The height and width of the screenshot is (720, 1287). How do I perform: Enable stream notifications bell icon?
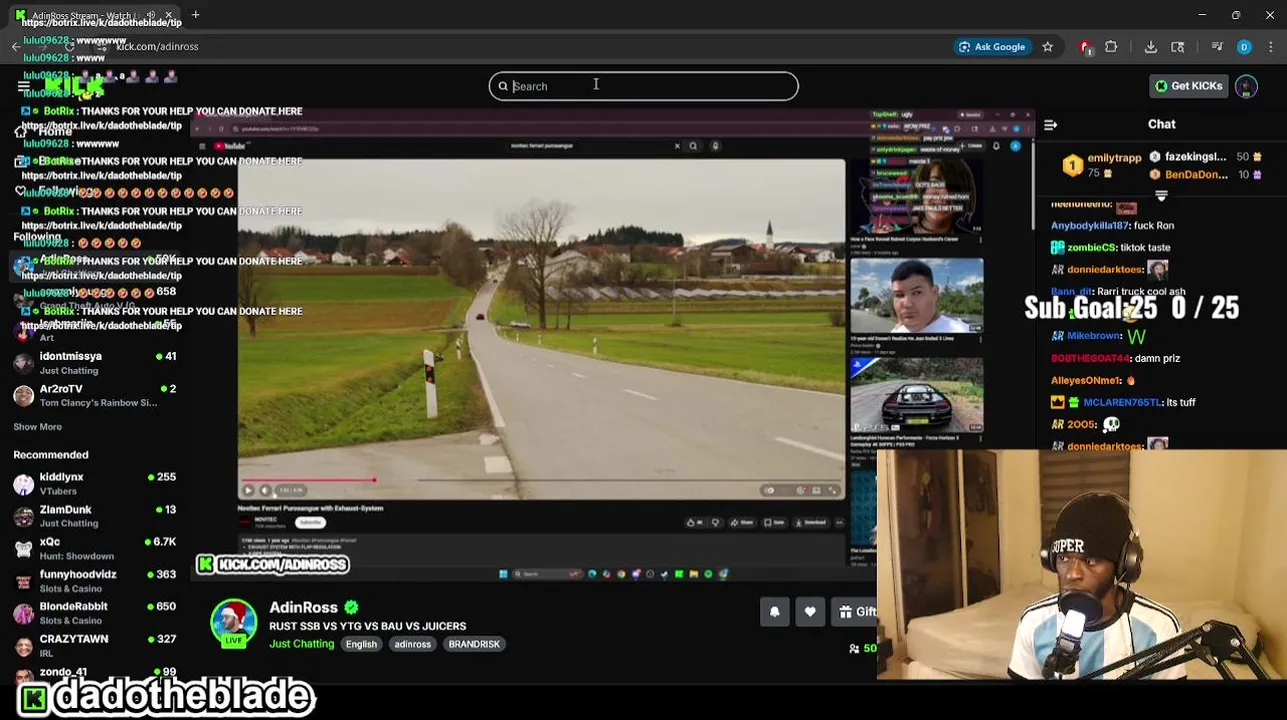click(x=774, y=611)
